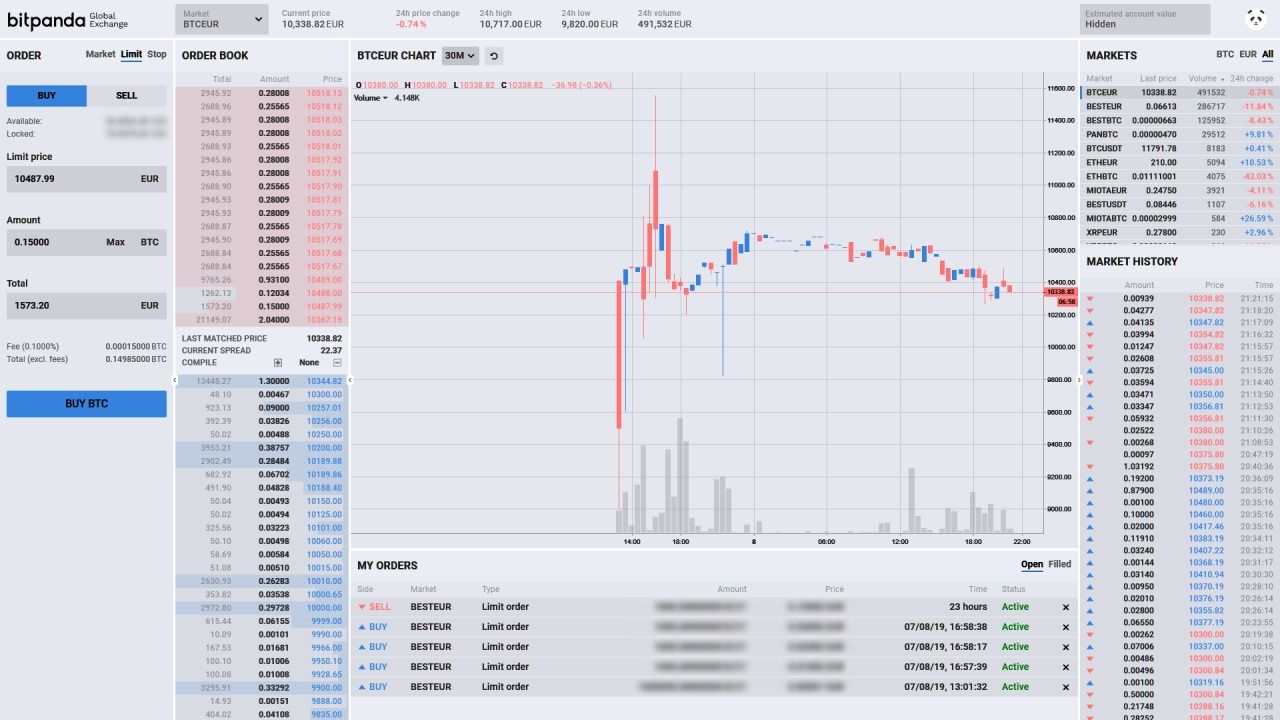This screenshot has width=1280, height=720.
Task: Click ask price 10489.00 in order book
Action: tap(324, 280)
